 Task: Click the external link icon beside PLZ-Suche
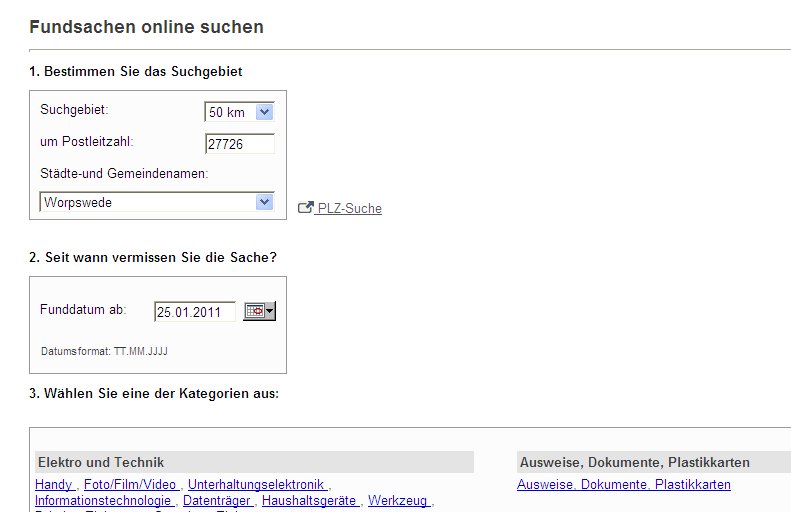tap(305, 207)
